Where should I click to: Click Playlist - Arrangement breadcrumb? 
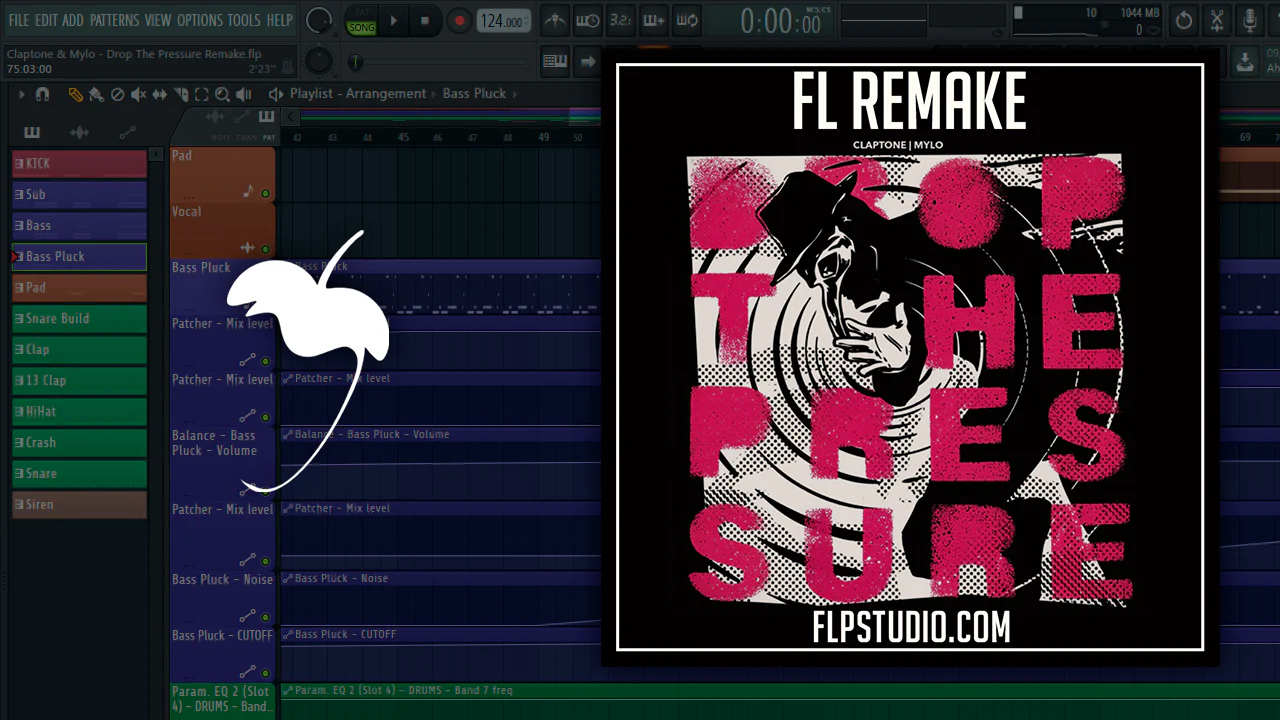(358, 93)
